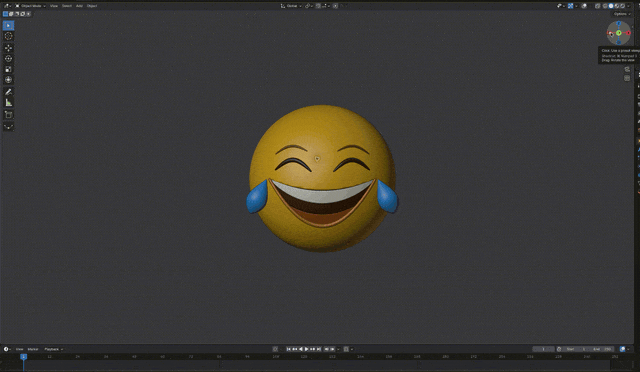Play animation in reverse
The width and height of the screenshot is (640, 372).
pyautogui.click(x=301, y=349)
